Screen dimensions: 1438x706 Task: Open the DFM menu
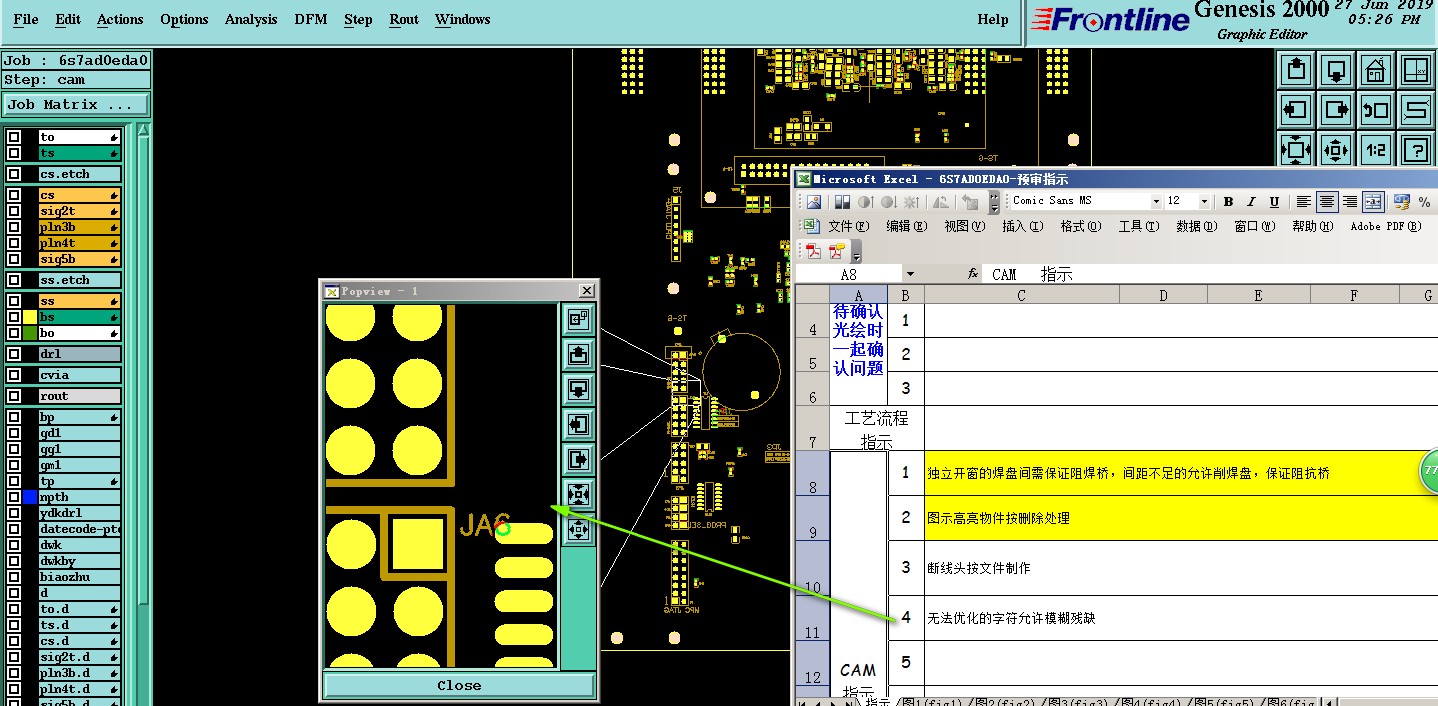click(311, 19)
